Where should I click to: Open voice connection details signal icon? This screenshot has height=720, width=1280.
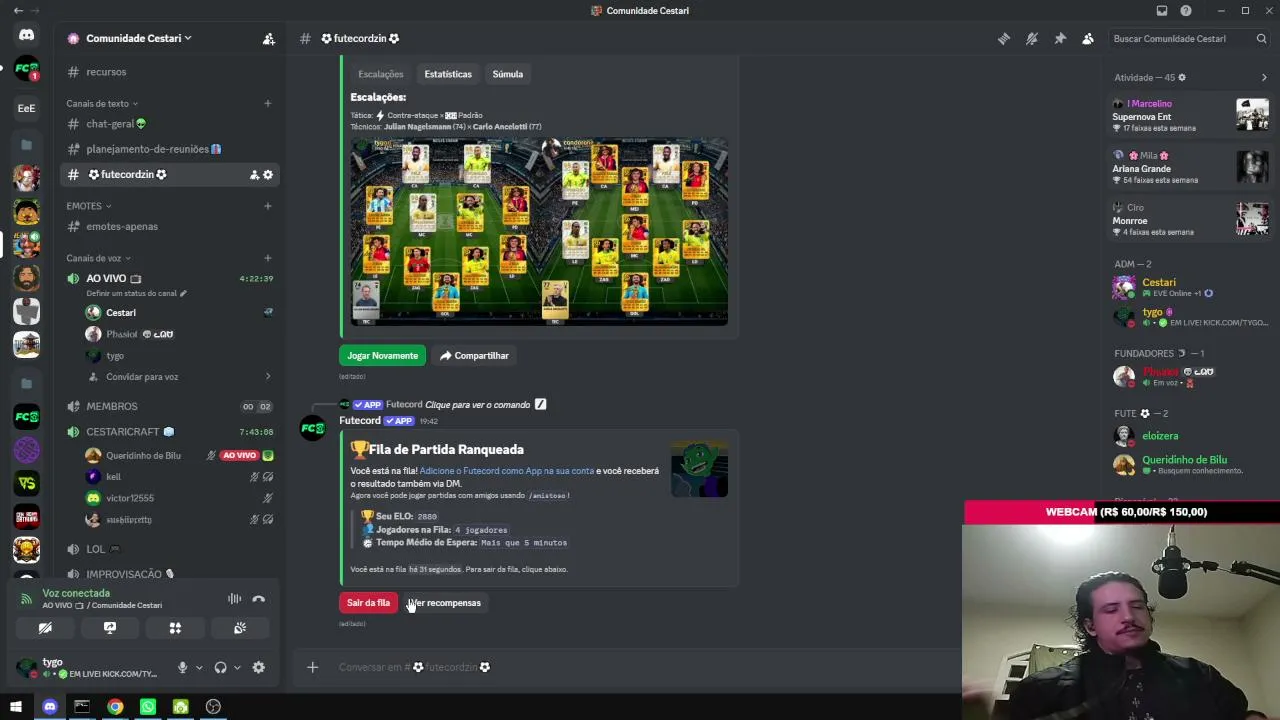(x=26, y=599)
